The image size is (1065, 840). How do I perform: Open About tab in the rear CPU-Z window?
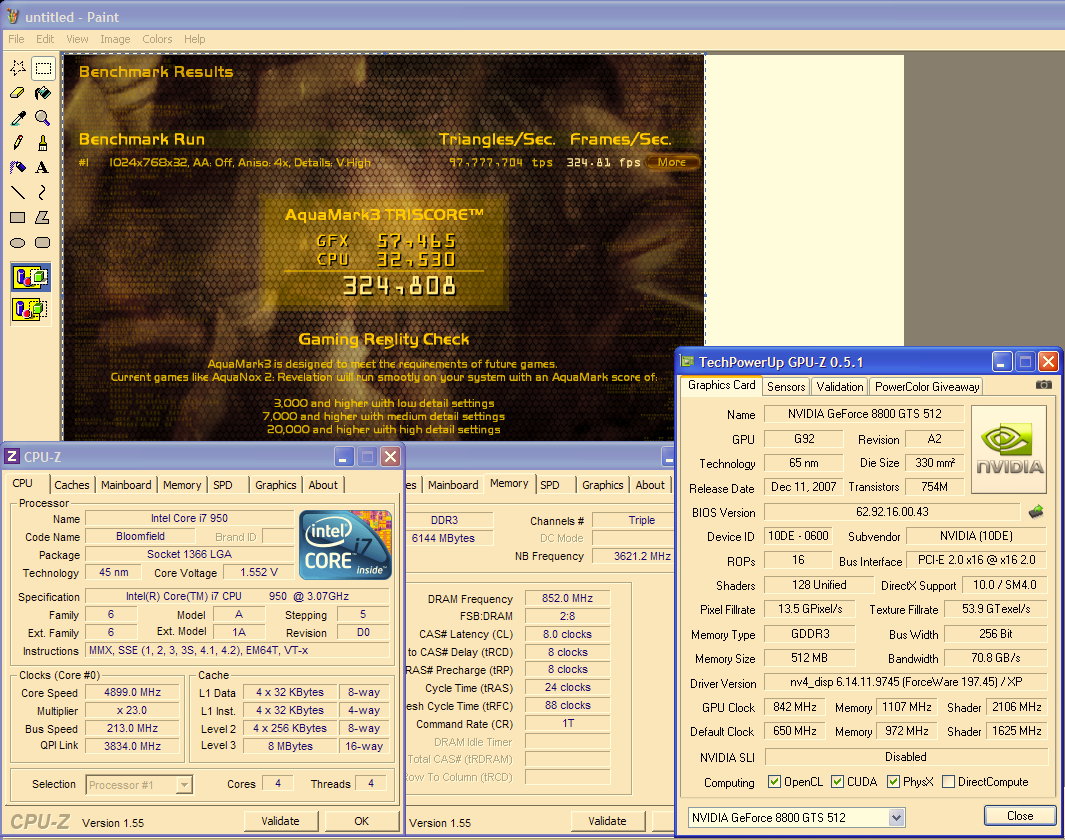(x=650, y=485)
